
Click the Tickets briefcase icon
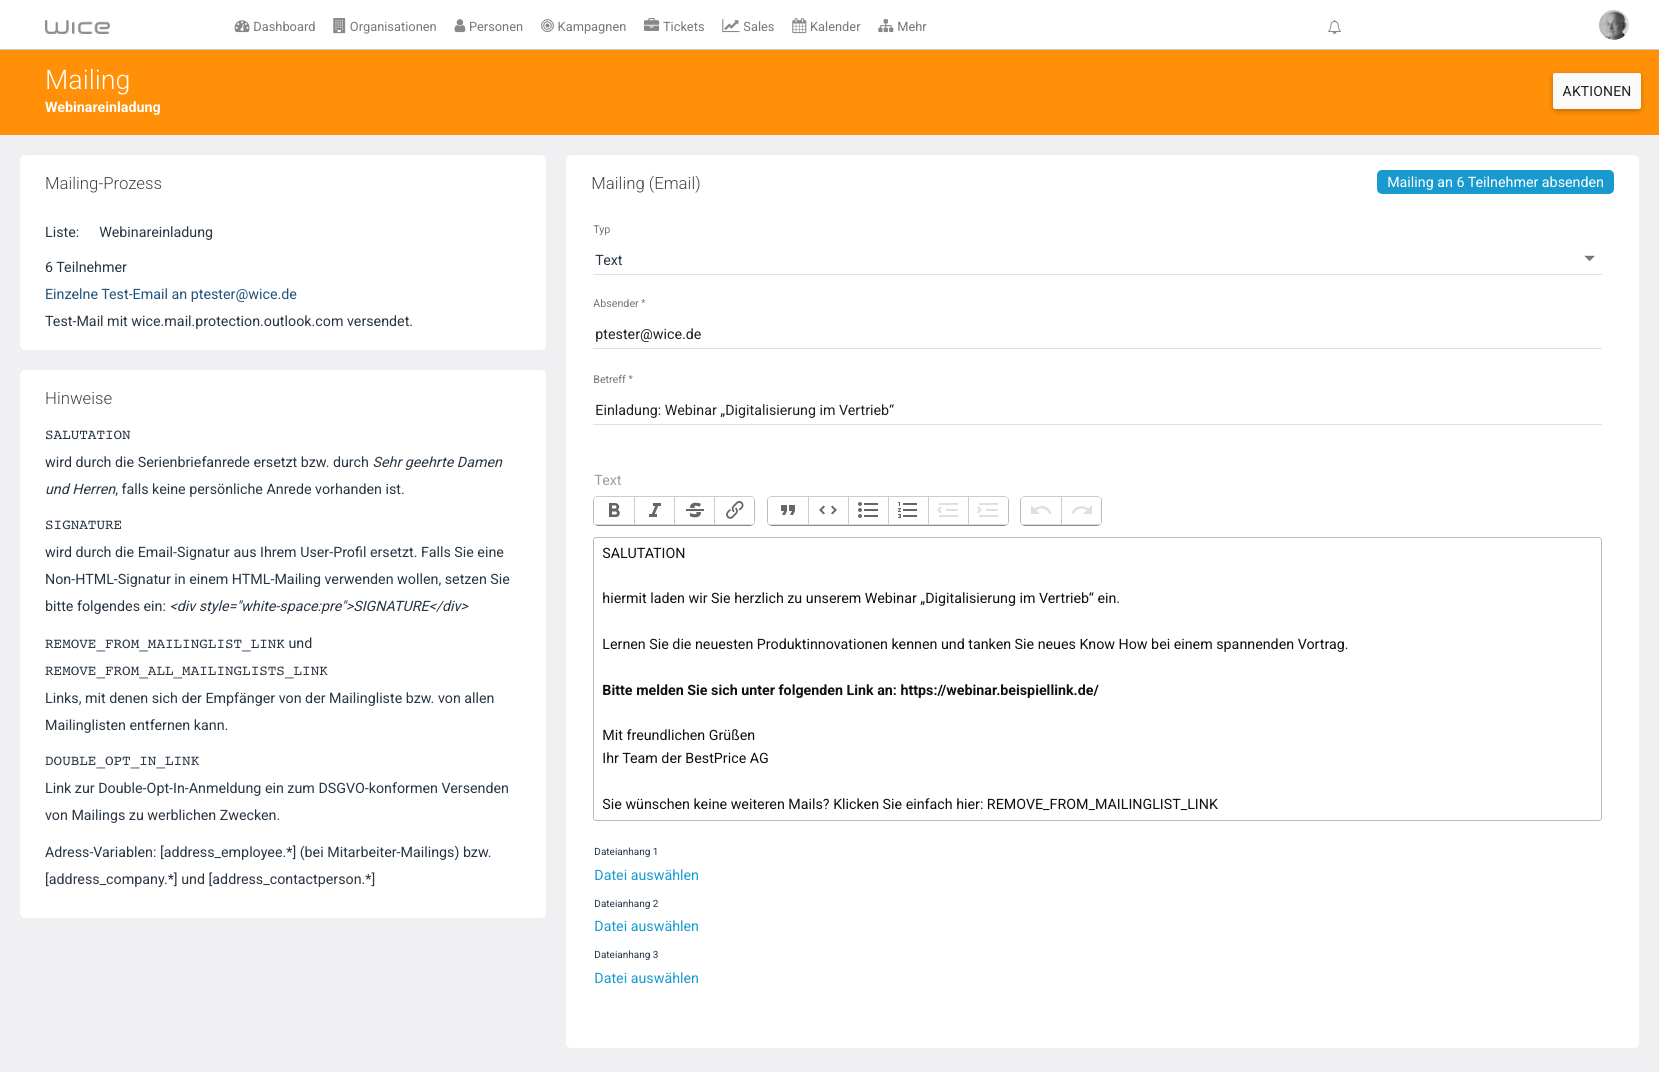(x=651, y=26)
